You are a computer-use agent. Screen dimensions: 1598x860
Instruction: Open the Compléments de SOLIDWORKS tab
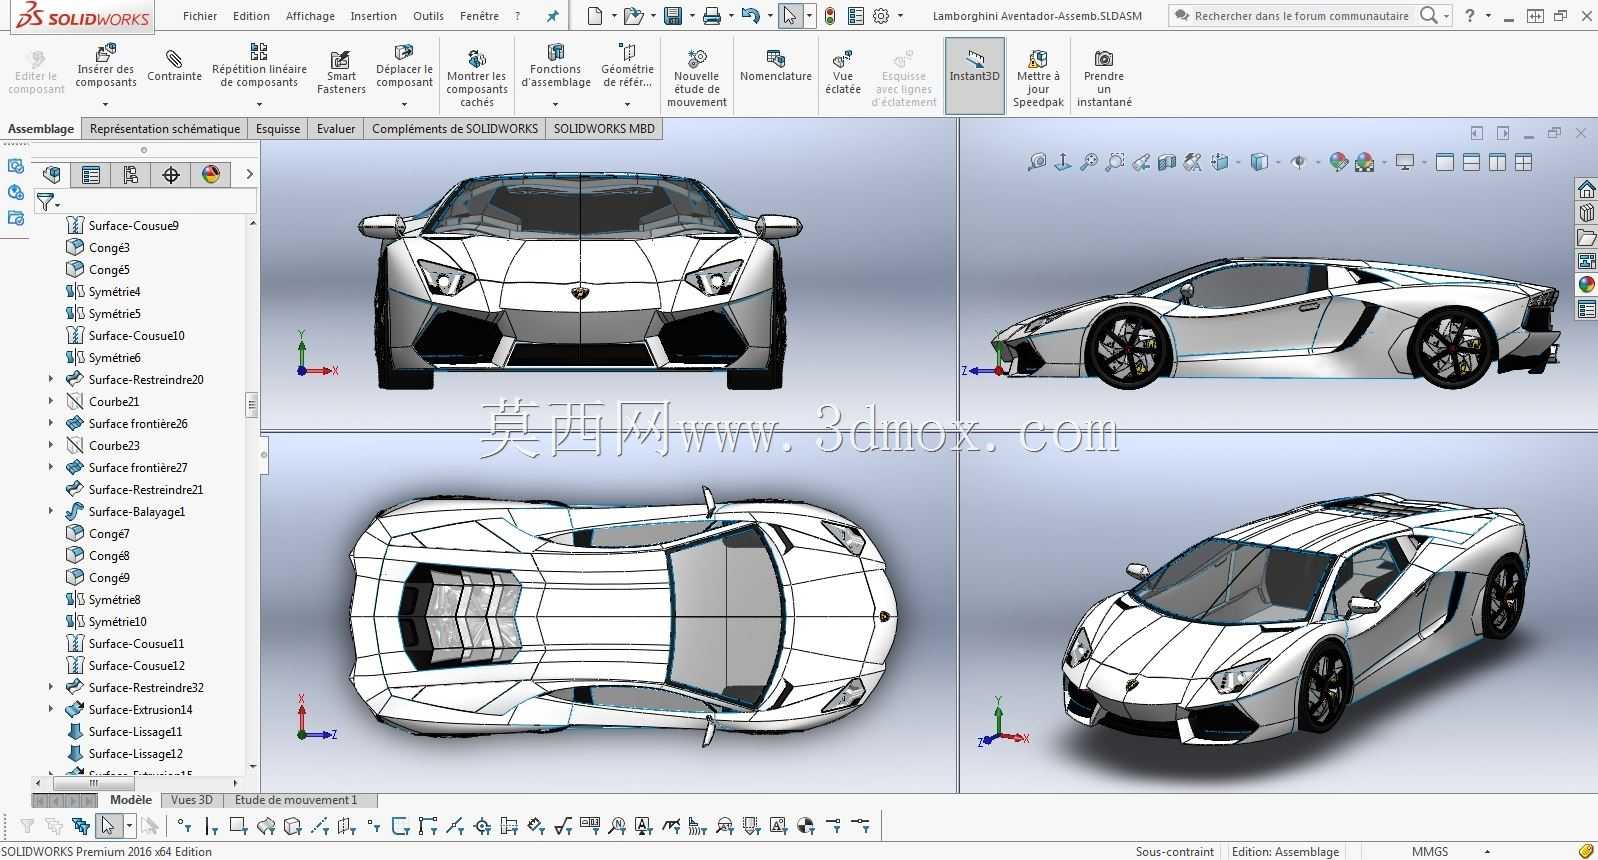[x=455, y=128]
